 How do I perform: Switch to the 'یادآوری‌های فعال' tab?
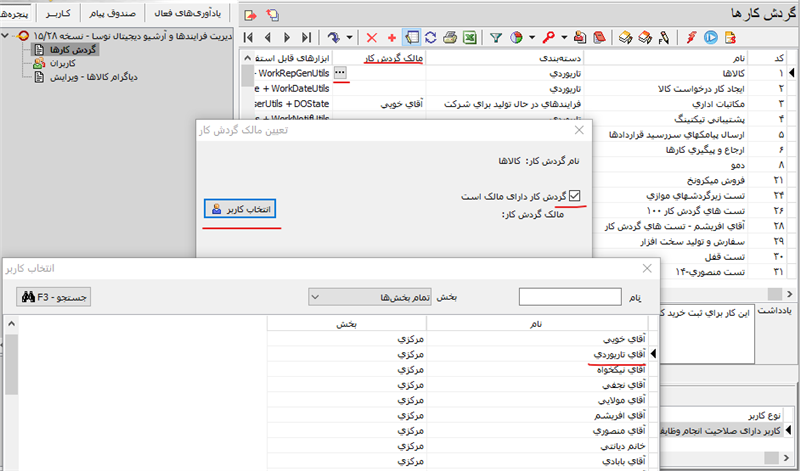[185, 13]
